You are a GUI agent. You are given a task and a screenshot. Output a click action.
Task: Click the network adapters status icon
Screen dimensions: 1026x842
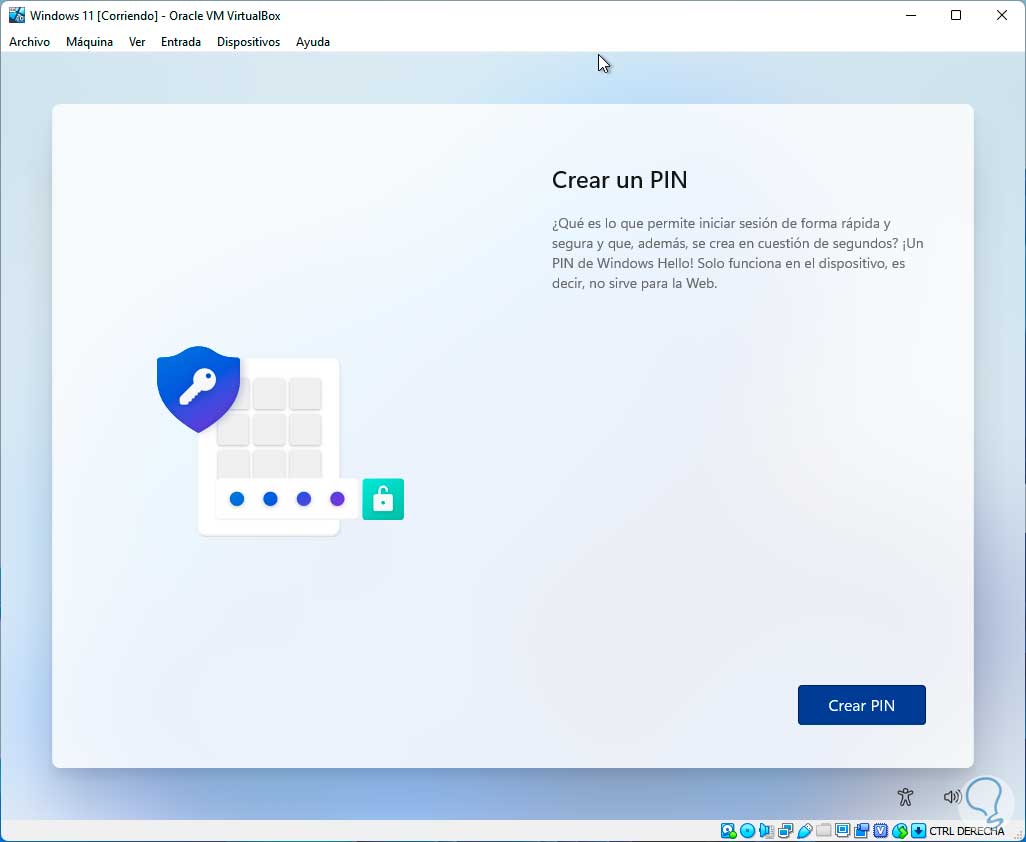(x=785, y=831)
